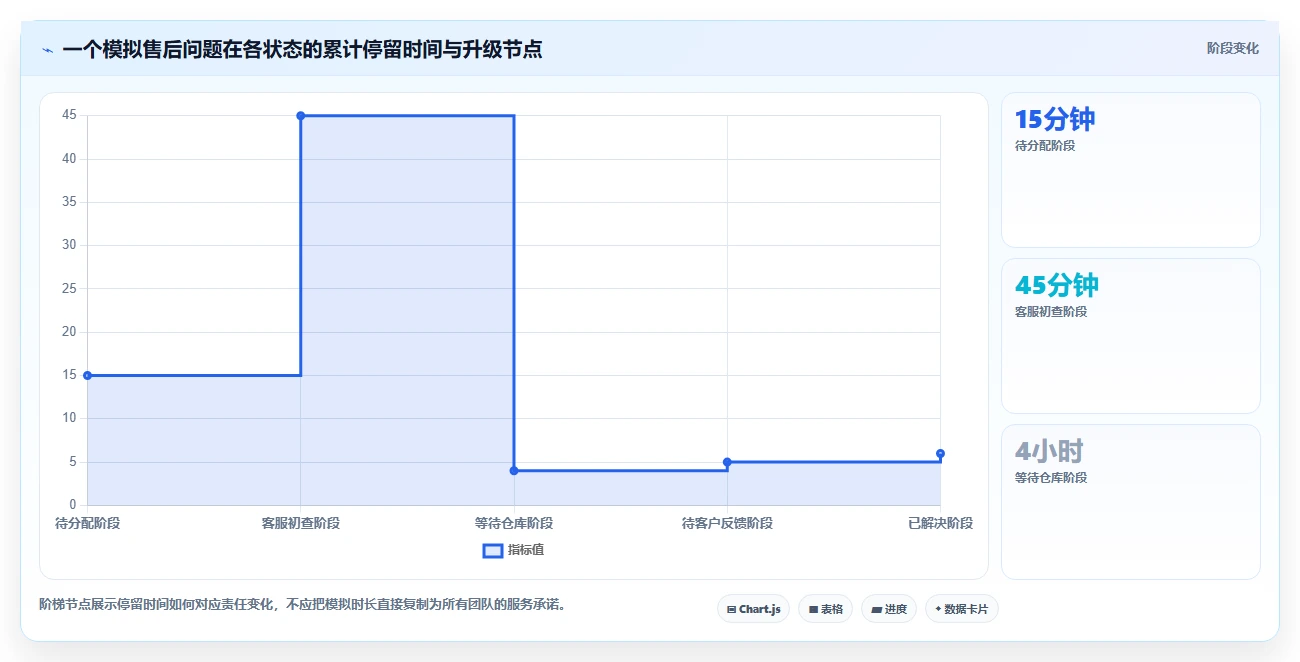Click the y-axis value 45
The height and width of the screenshot is (662, 1300).
[69, 115]
